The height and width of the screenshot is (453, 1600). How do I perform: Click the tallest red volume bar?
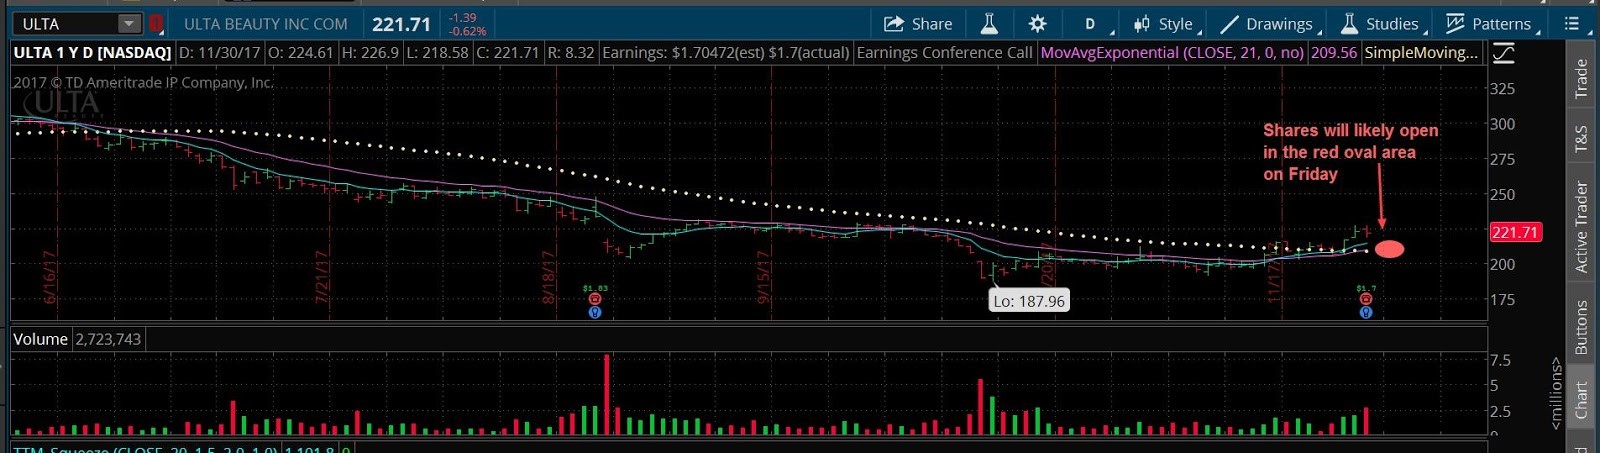click(x=607, y=394)
